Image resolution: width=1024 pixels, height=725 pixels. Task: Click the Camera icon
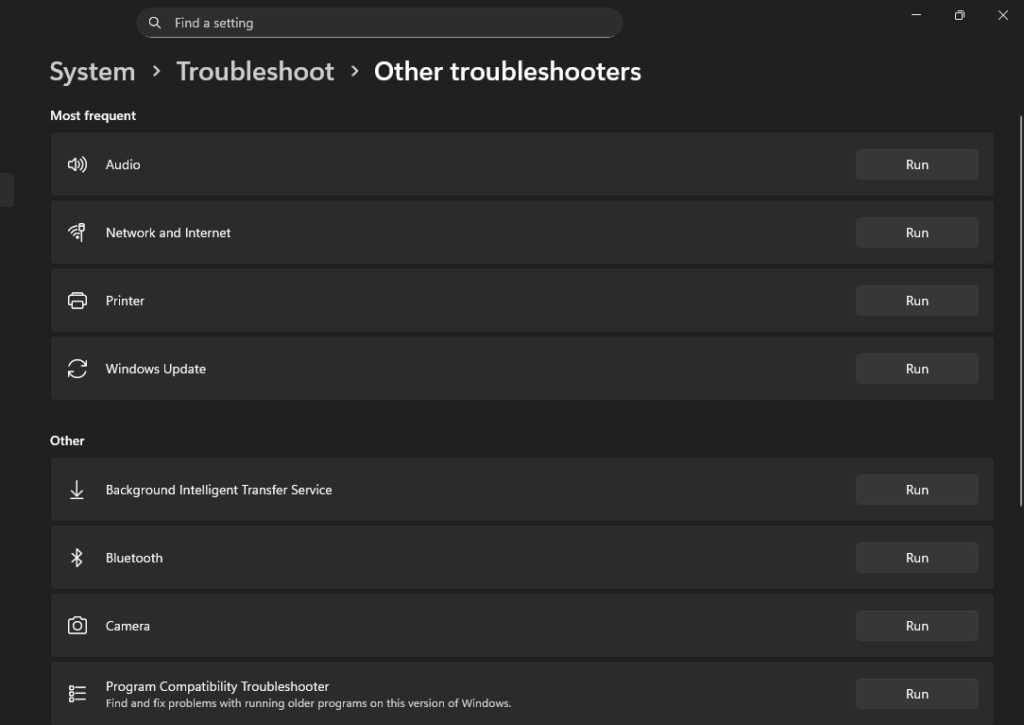77,625
